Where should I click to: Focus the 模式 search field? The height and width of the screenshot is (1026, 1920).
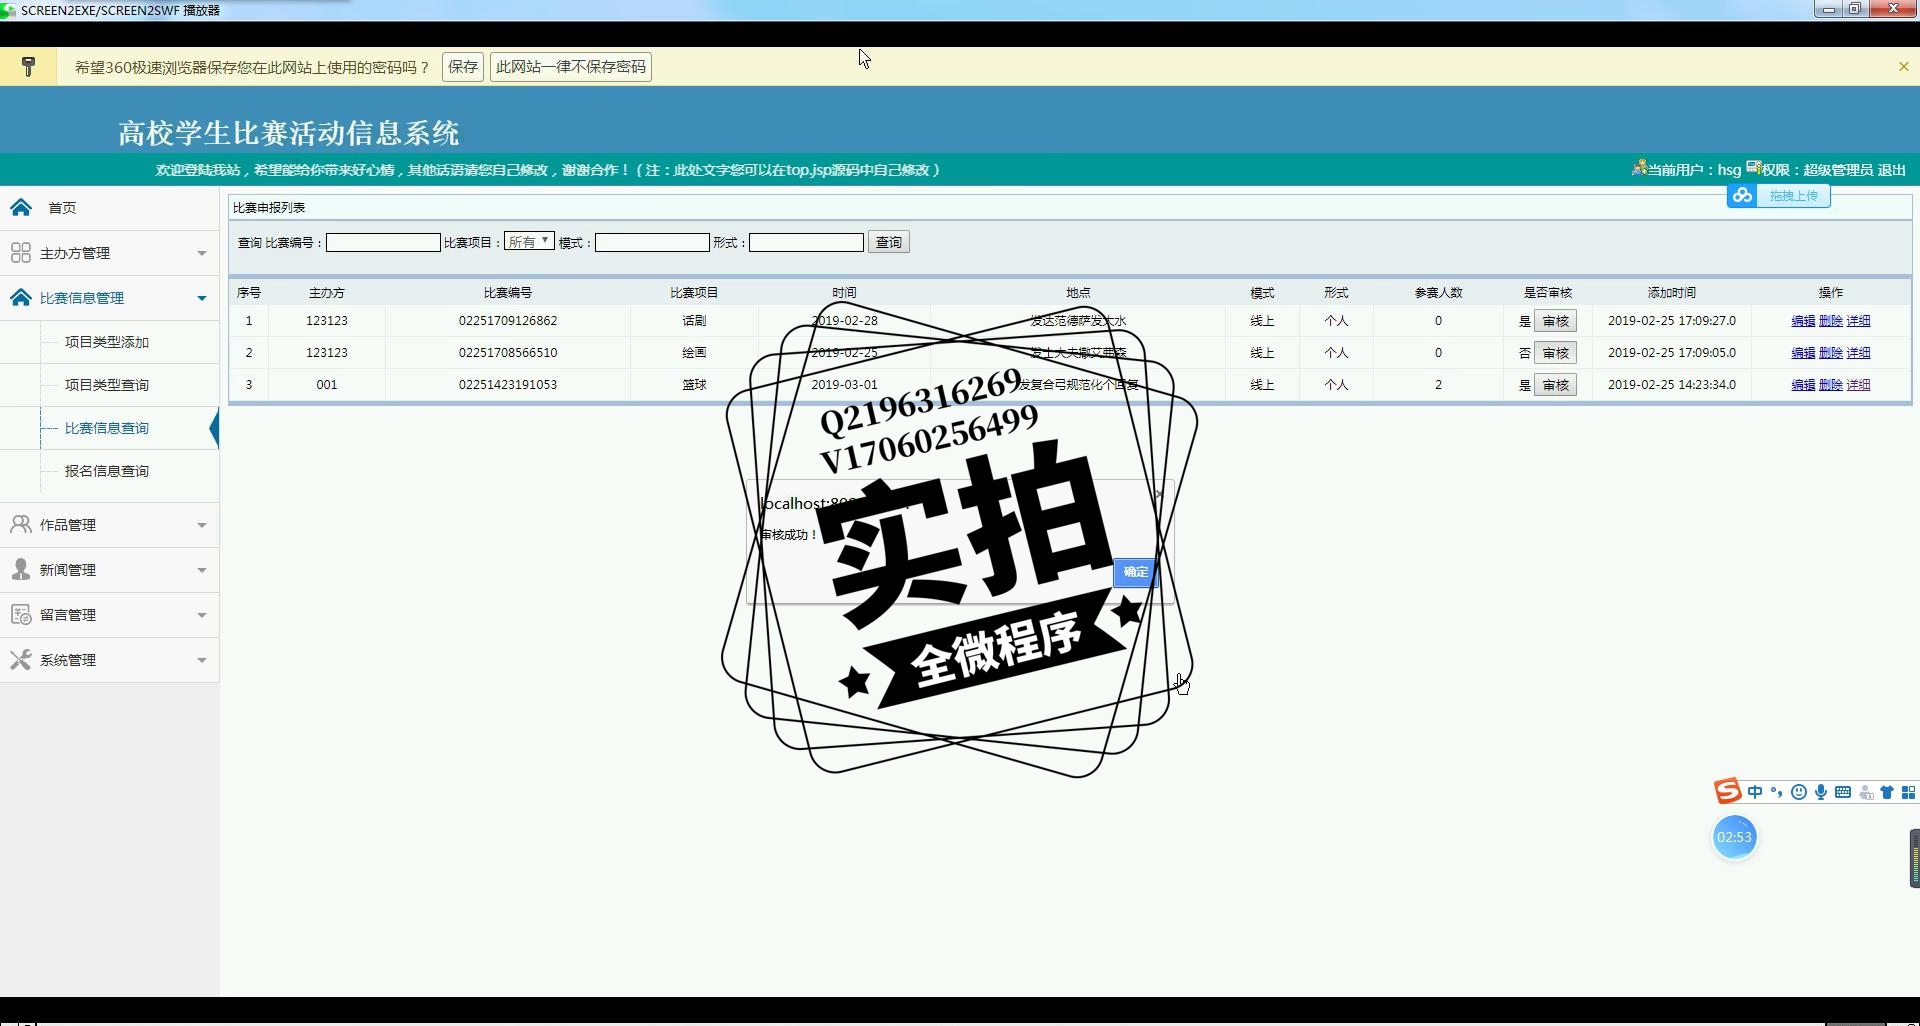pos(652,242)
